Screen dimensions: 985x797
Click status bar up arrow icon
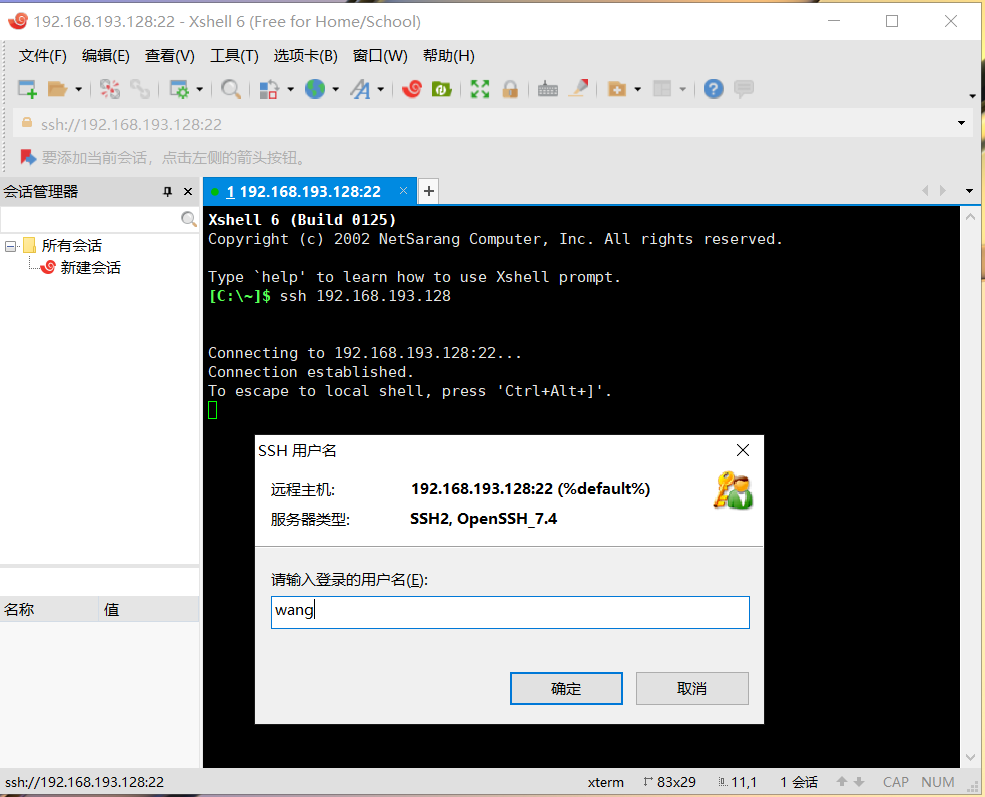pyautogui.click(x=842, y=782)
